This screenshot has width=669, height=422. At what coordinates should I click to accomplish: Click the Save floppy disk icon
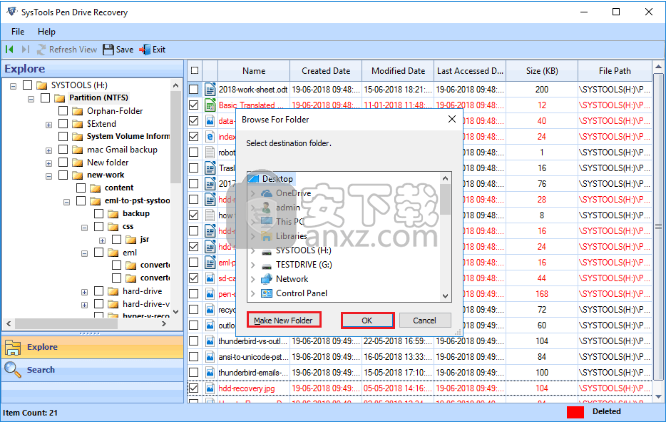tap(108, 49)
